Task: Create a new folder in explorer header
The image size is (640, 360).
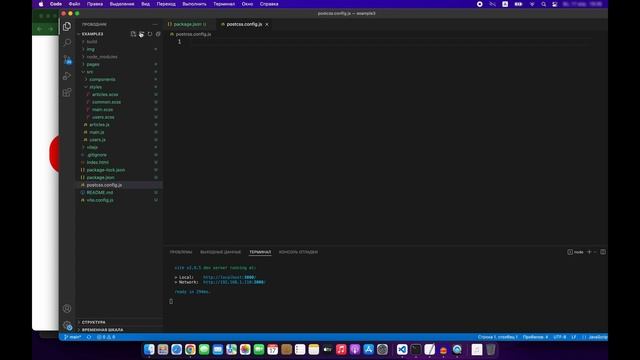Action: pyautogui.click(x=141, y=34)
